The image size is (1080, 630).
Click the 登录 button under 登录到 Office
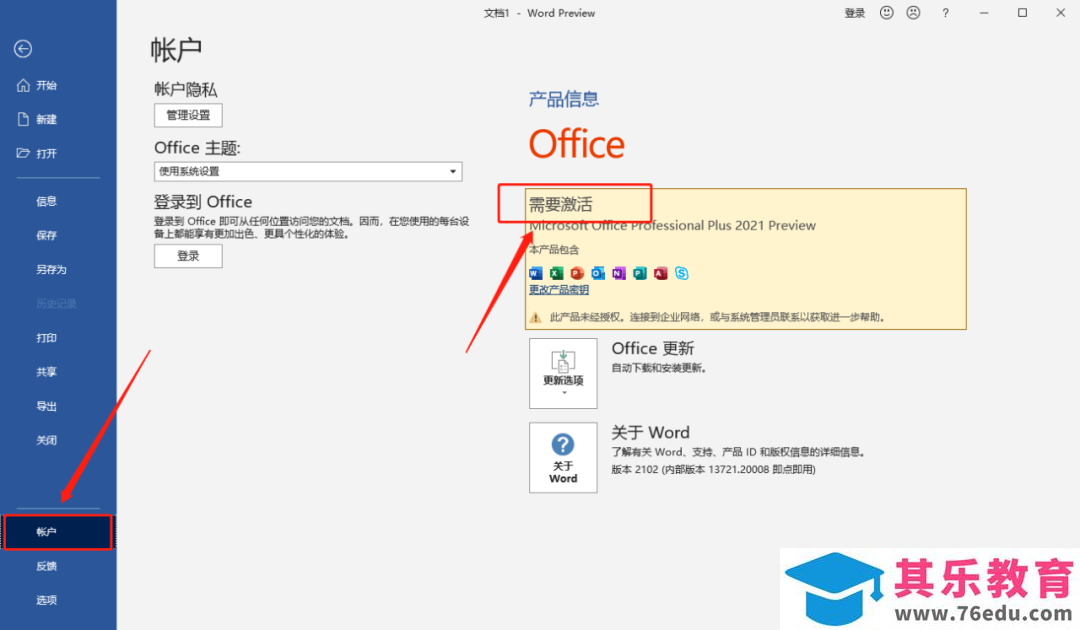click(x=188, y=256)
